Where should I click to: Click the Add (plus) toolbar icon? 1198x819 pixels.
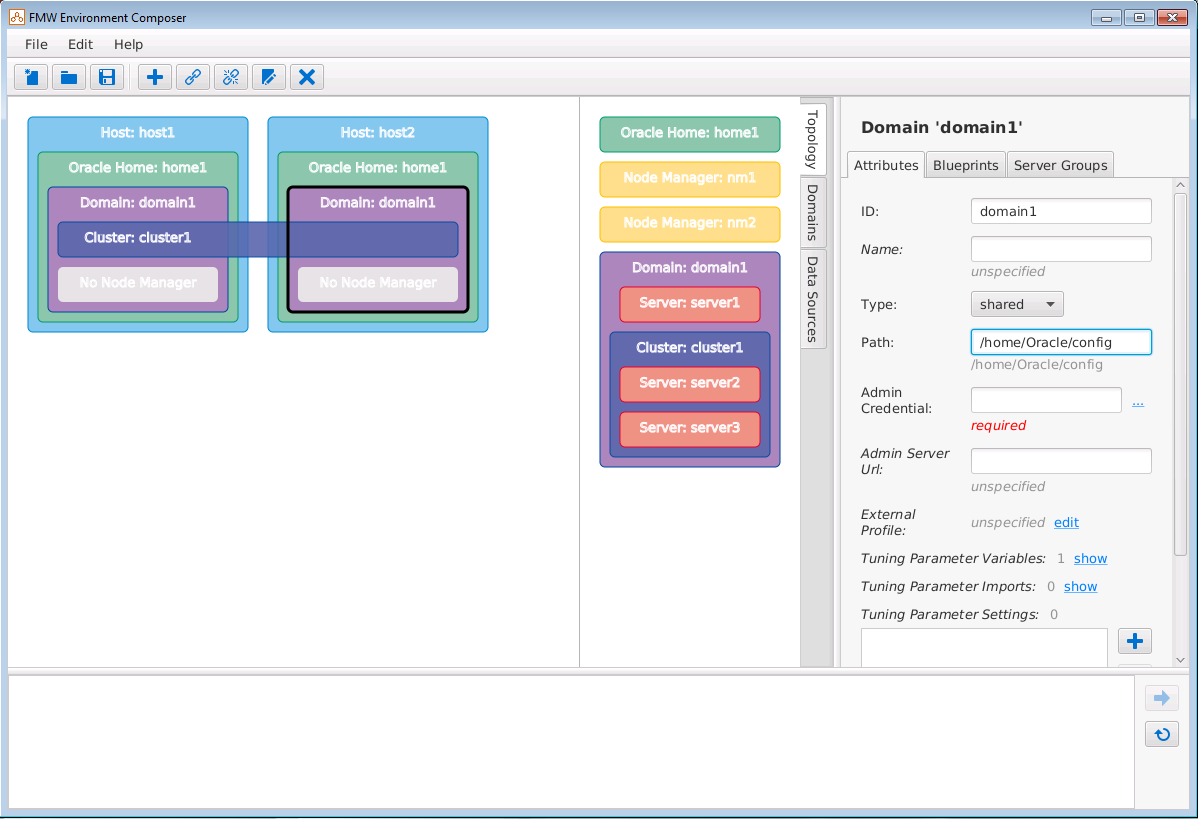point(154,77)
